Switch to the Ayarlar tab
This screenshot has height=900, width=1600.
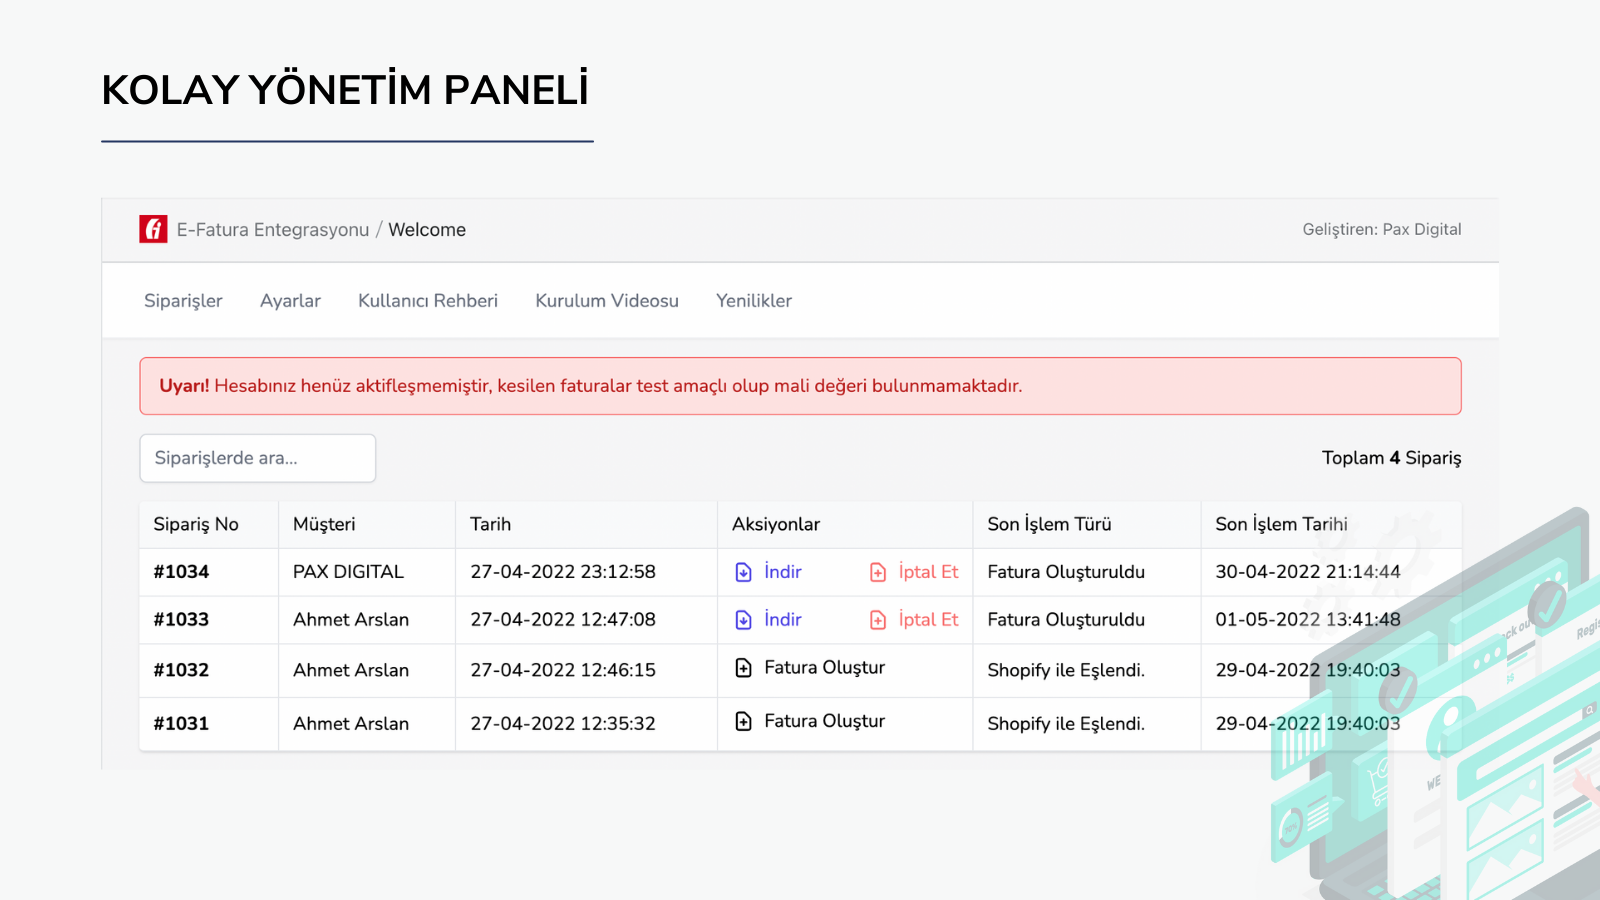(290, 300)
